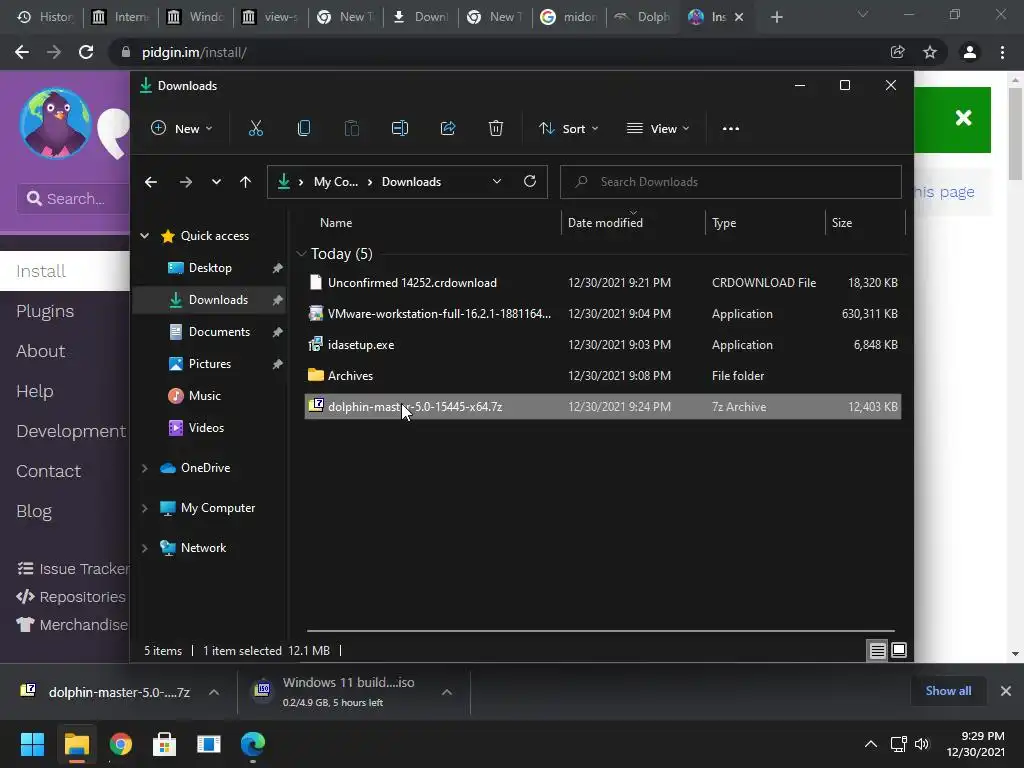Open Microsoft Store from taskbar
1024x768 pixels.
[165, 744]
